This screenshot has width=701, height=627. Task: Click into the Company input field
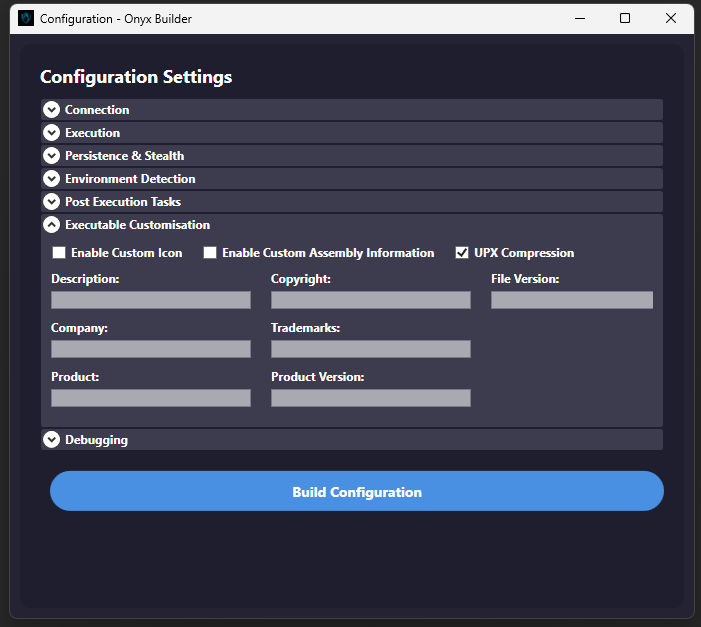point(151,349)
